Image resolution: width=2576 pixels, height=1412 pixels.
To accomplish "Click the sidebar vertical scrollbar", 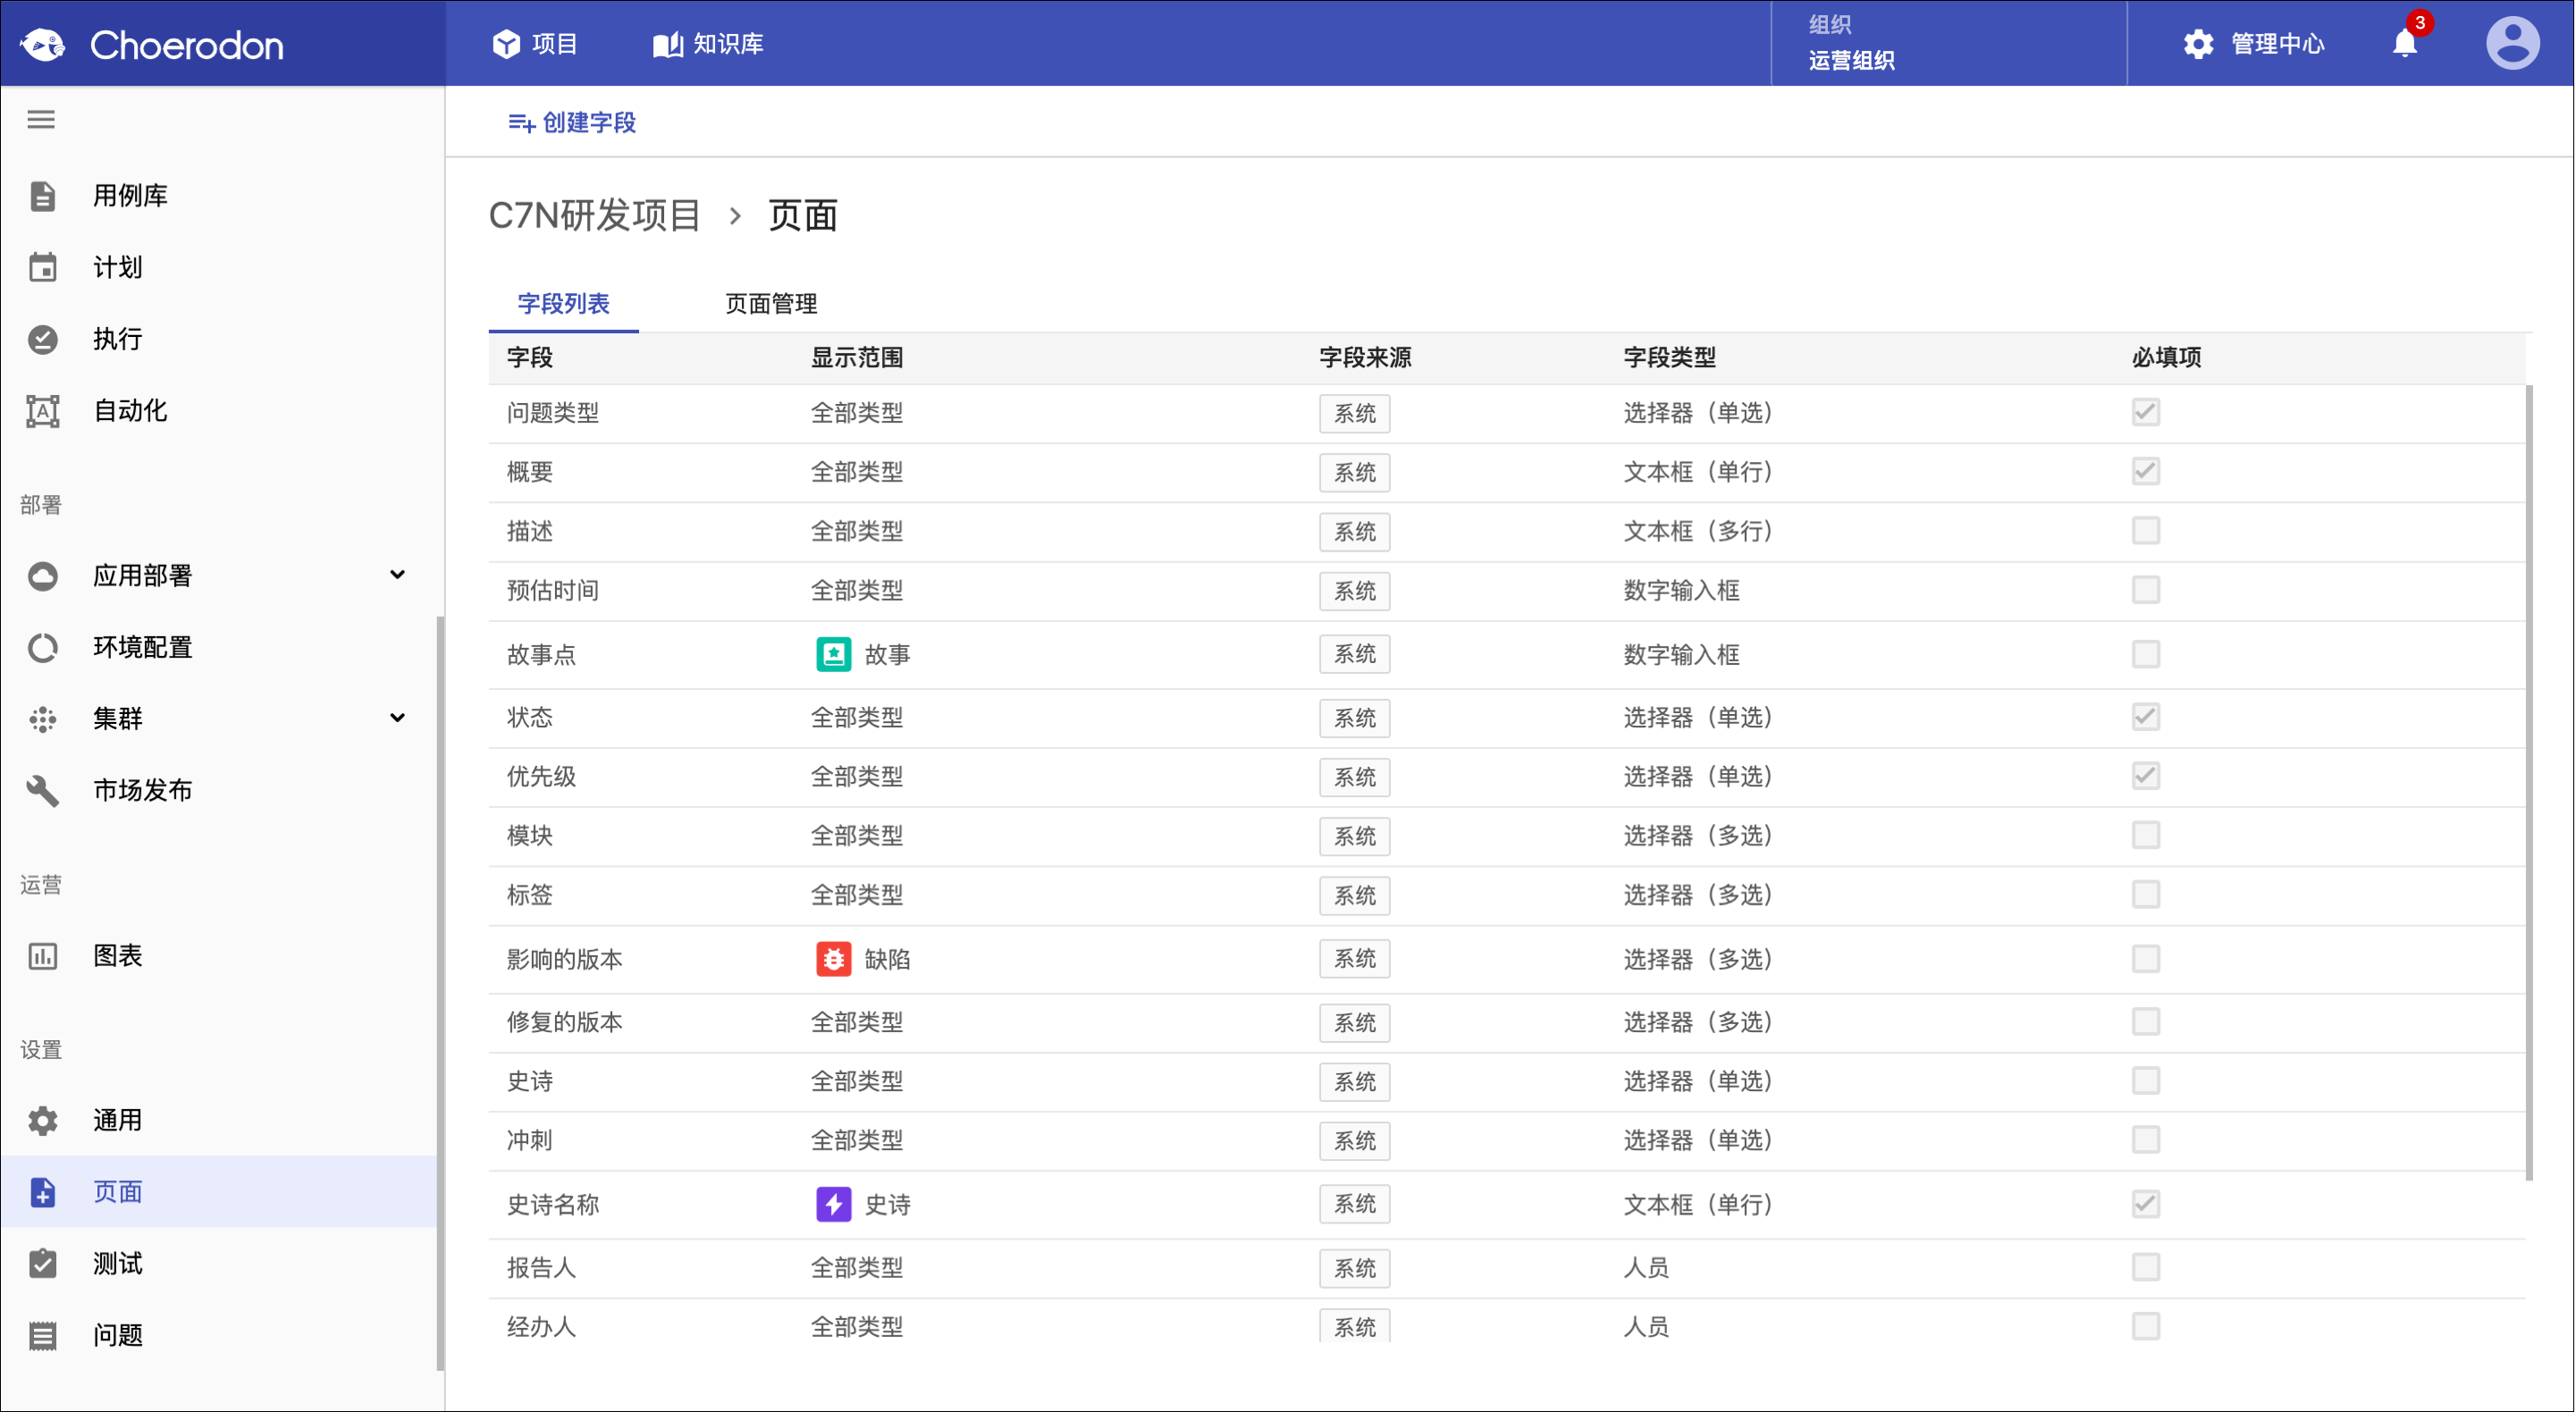I will 439,993.
